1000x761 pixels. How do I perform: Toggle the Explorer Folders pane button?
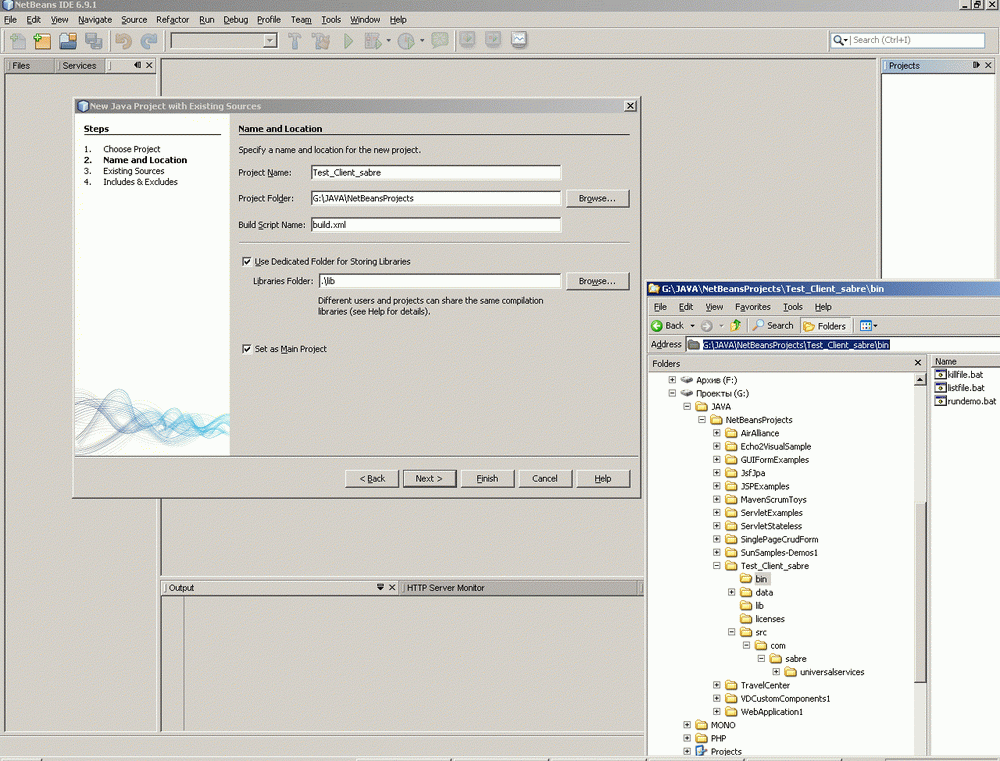pyautogui.click(x=825, y=326)
